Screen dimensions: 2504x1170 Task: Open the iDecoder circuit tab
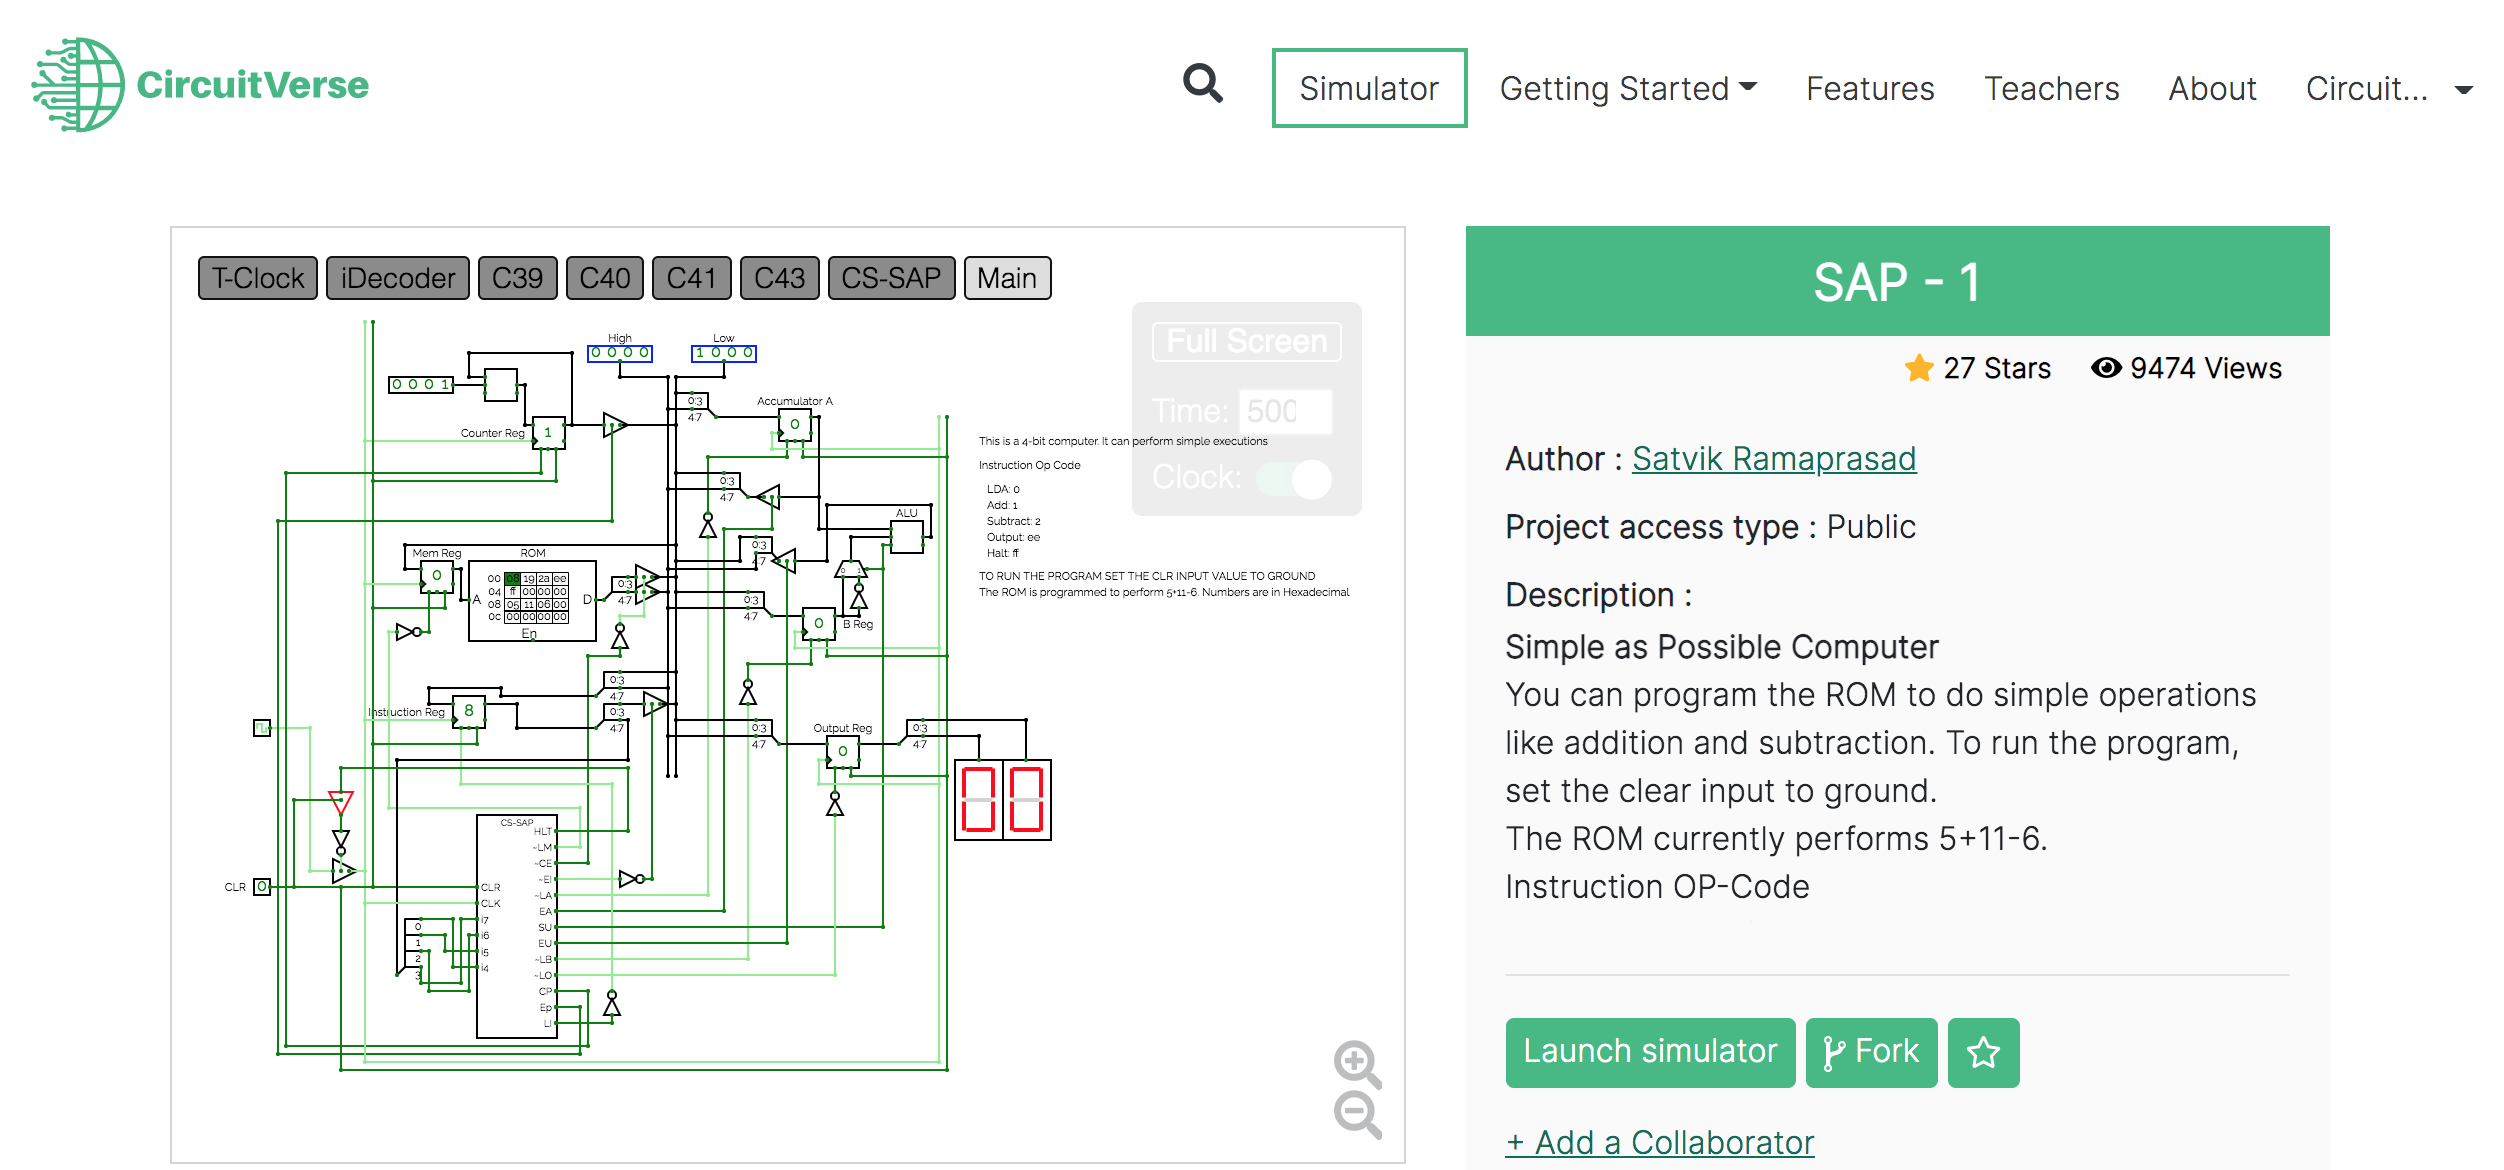click(x=397, y=278)
